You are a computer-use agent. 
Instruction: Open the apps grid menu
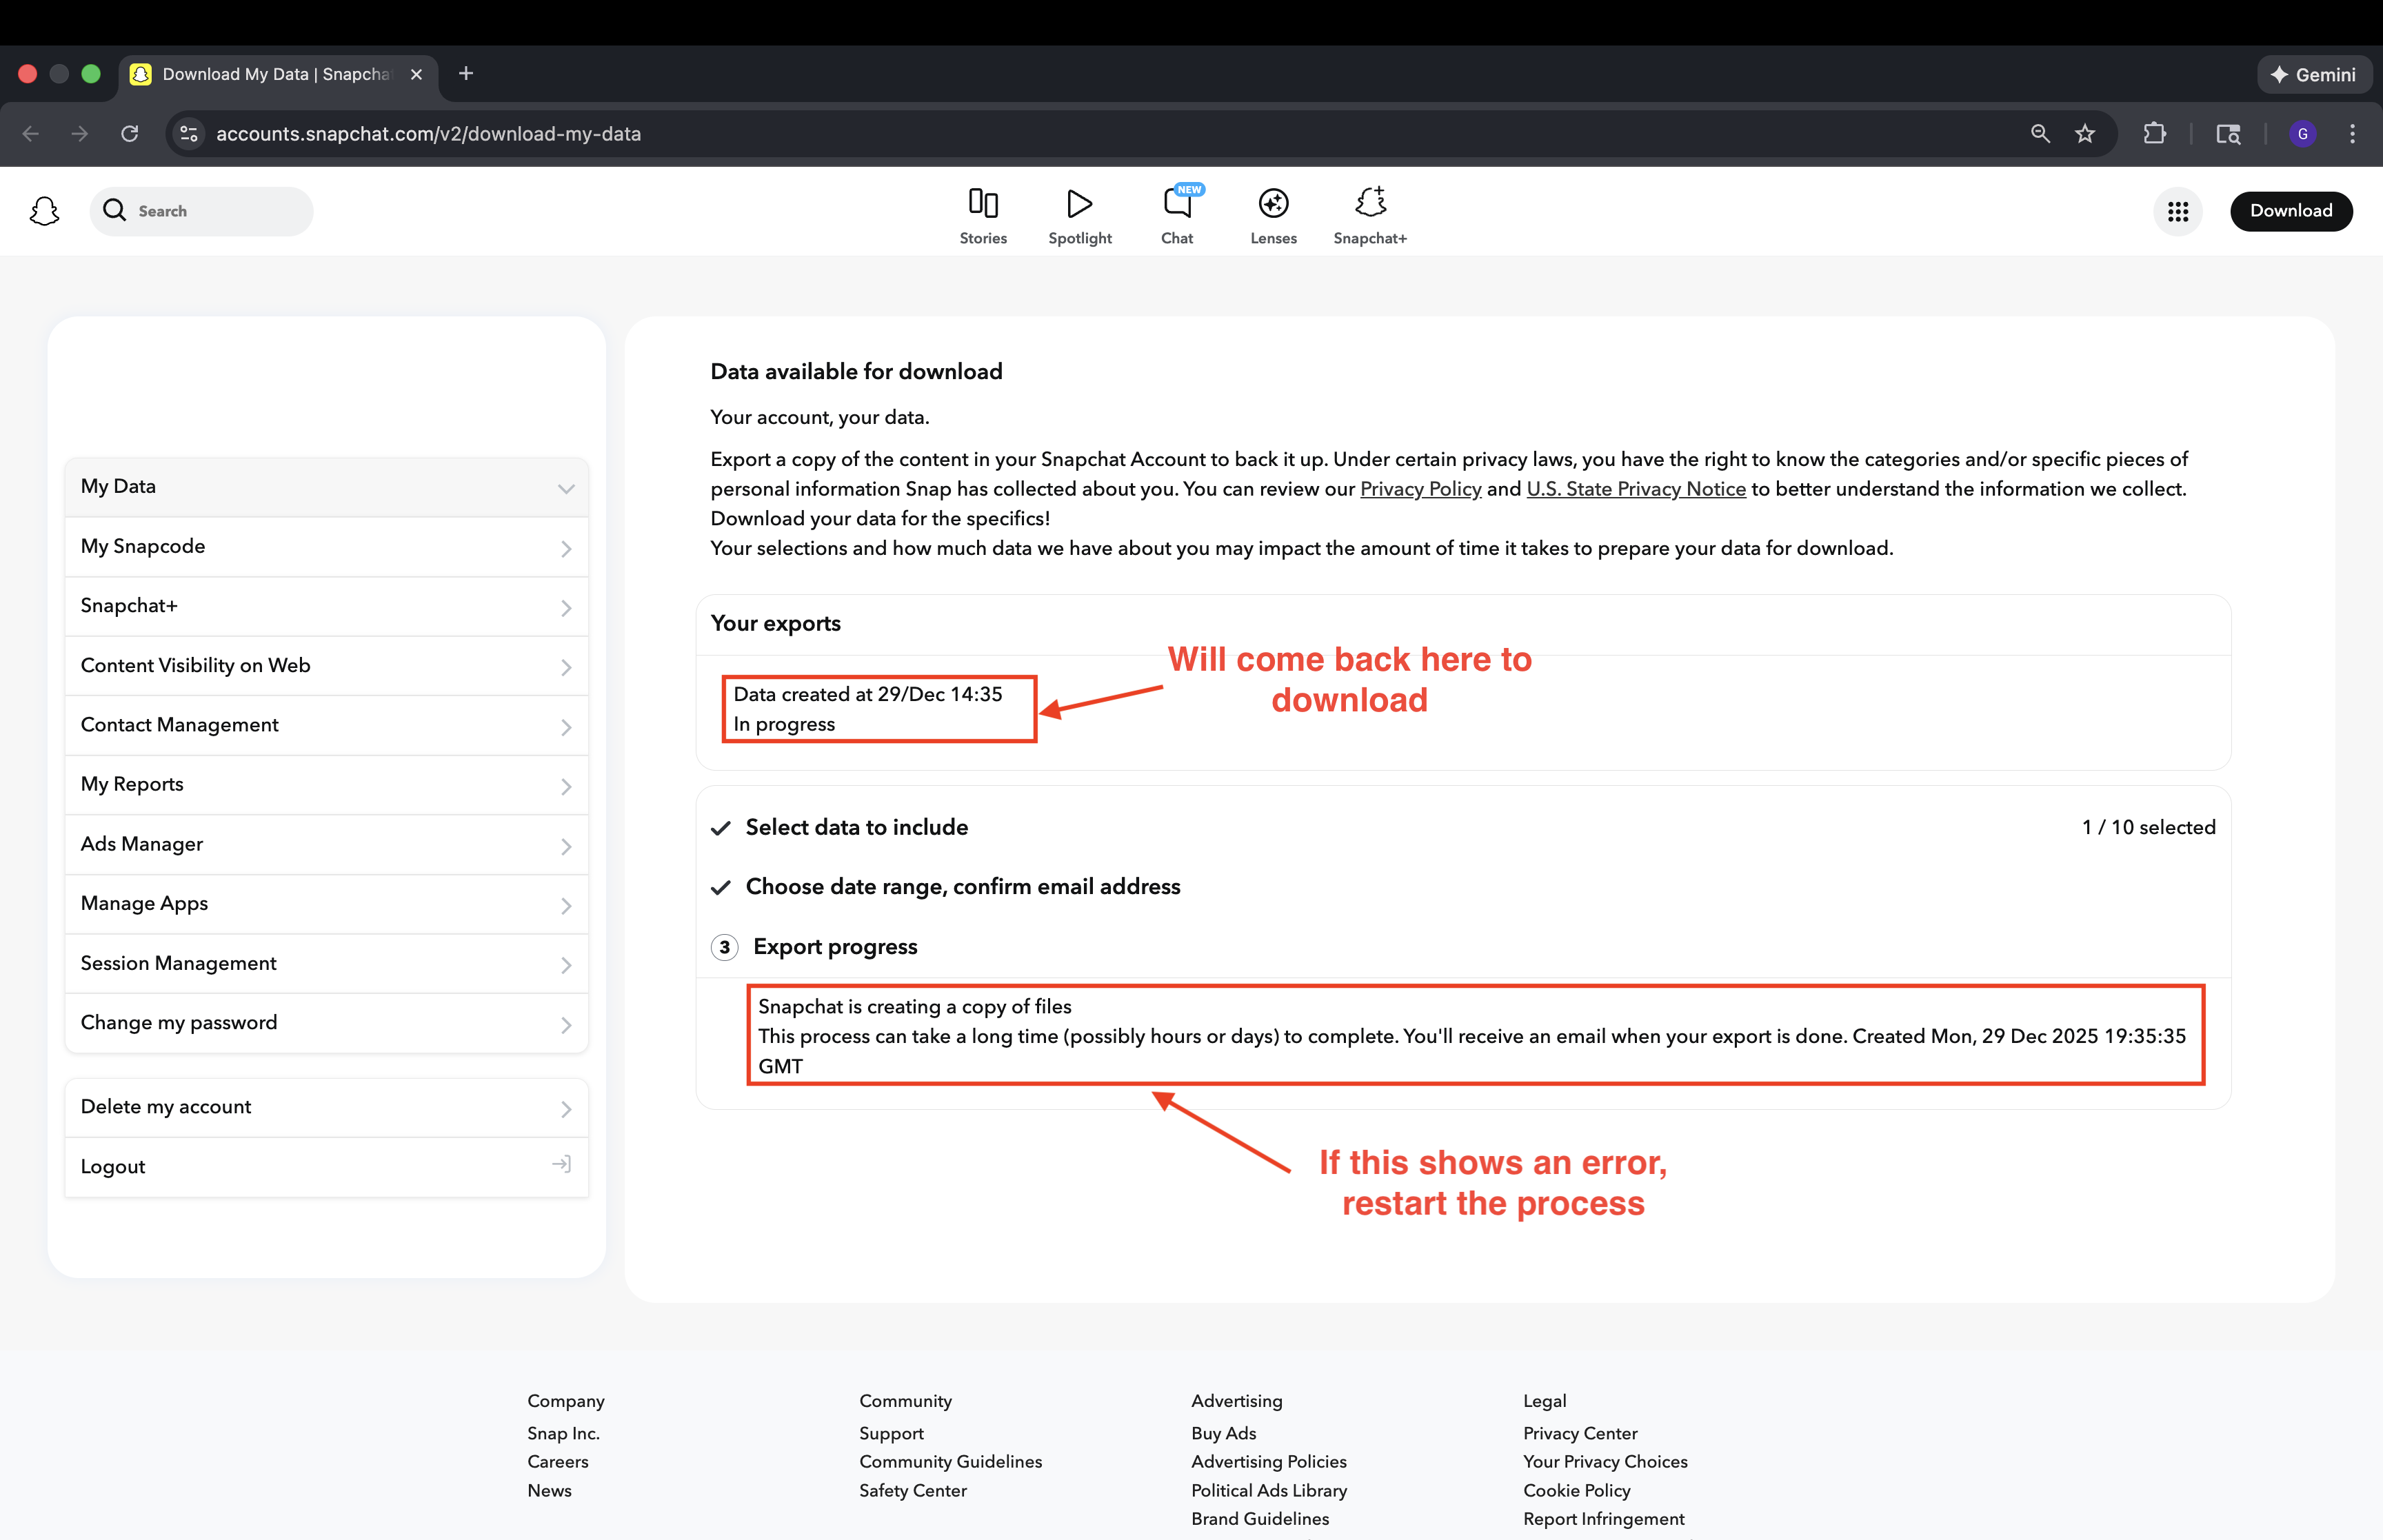click(x=2177, y=211)
